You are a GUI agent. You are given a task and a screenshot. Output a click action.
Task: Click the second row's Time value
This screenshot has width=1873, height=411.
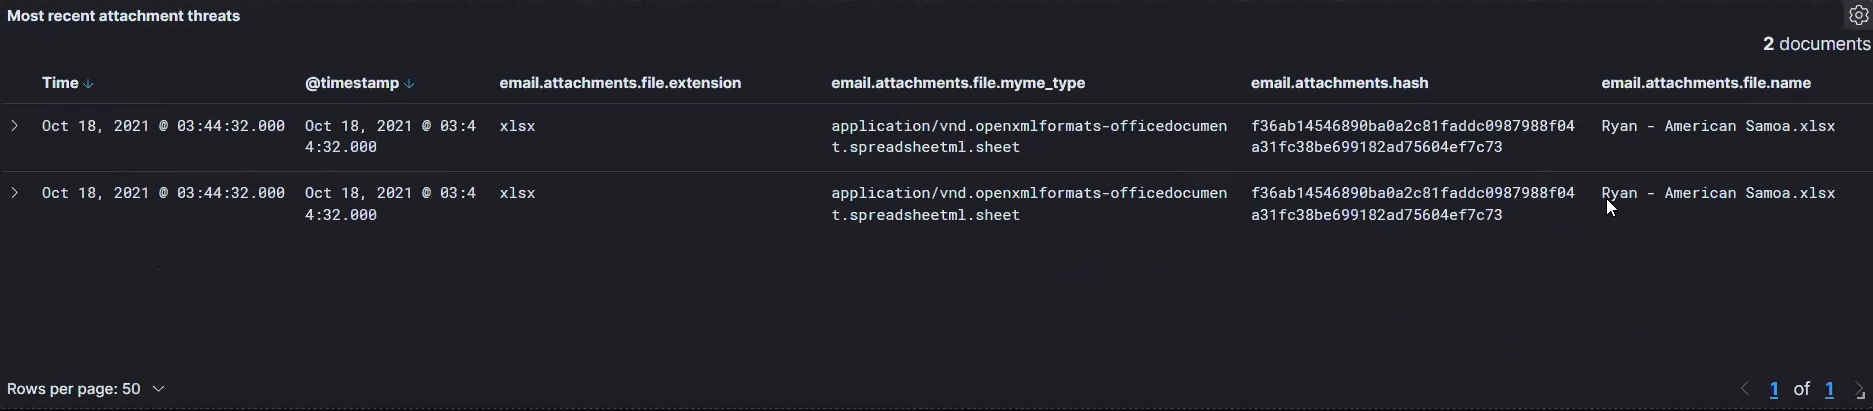tap(163, 193)
